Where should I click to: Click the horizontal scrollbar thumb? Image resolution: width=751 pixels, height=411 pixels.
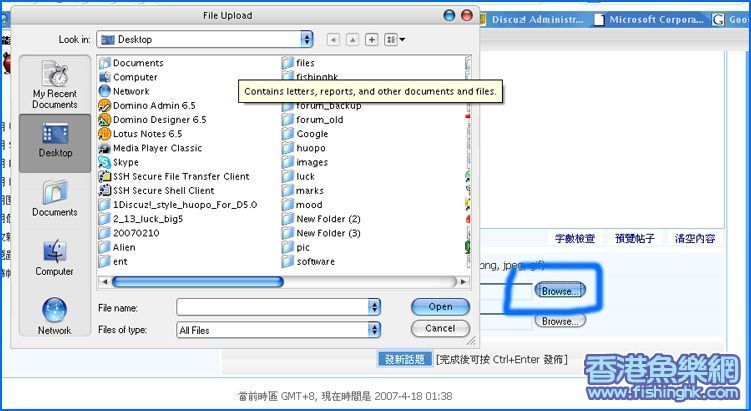pos(198,282)
